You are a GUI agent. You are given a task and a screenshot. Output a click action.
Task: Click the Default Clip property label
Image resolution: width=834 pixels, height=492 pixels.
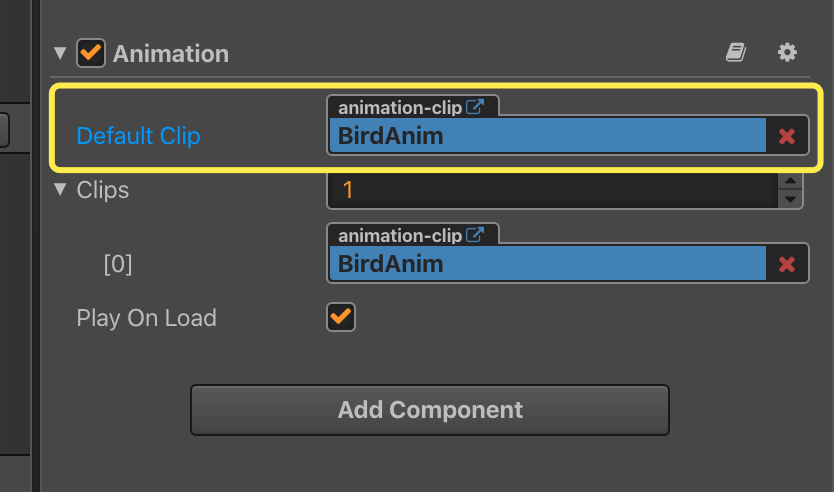[138, 136]
